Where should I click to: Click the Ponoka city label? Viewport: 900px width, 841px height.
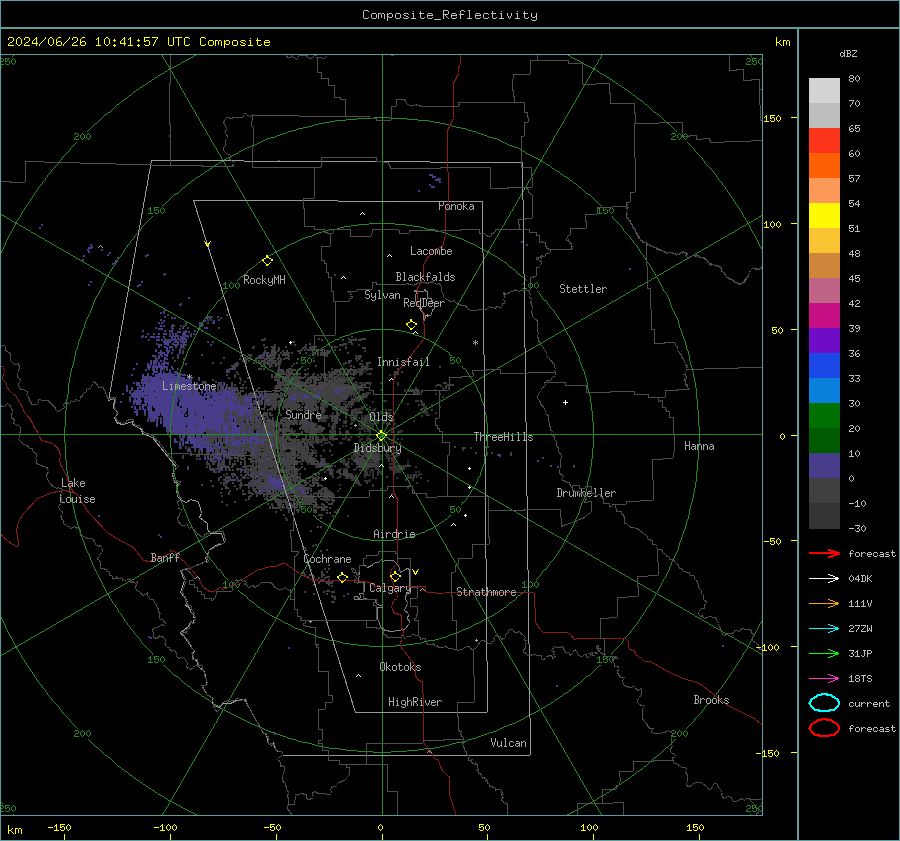point(456,206)
